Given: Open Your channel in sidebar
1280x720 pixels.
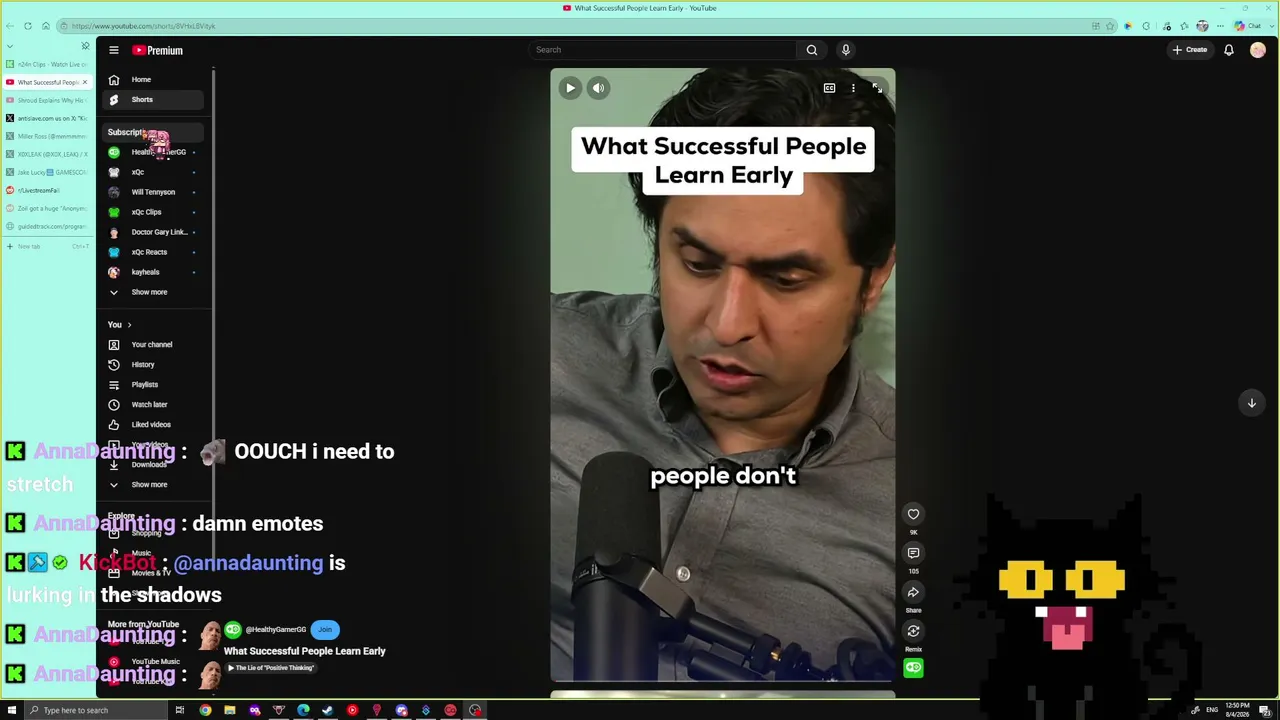Looking at the screenshot, I should pos(152,345).
